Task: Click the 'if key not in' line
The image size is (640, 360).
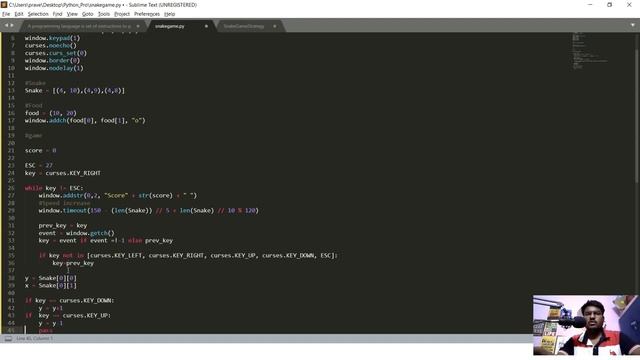Action: [188, 256]
